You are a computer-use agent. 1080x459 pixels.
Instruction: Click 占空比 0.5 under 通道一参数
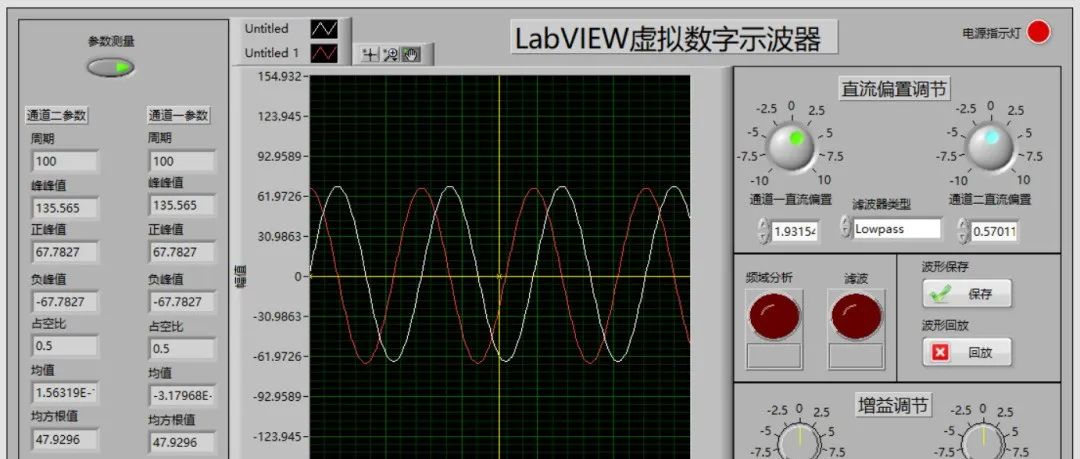[182, 348]
